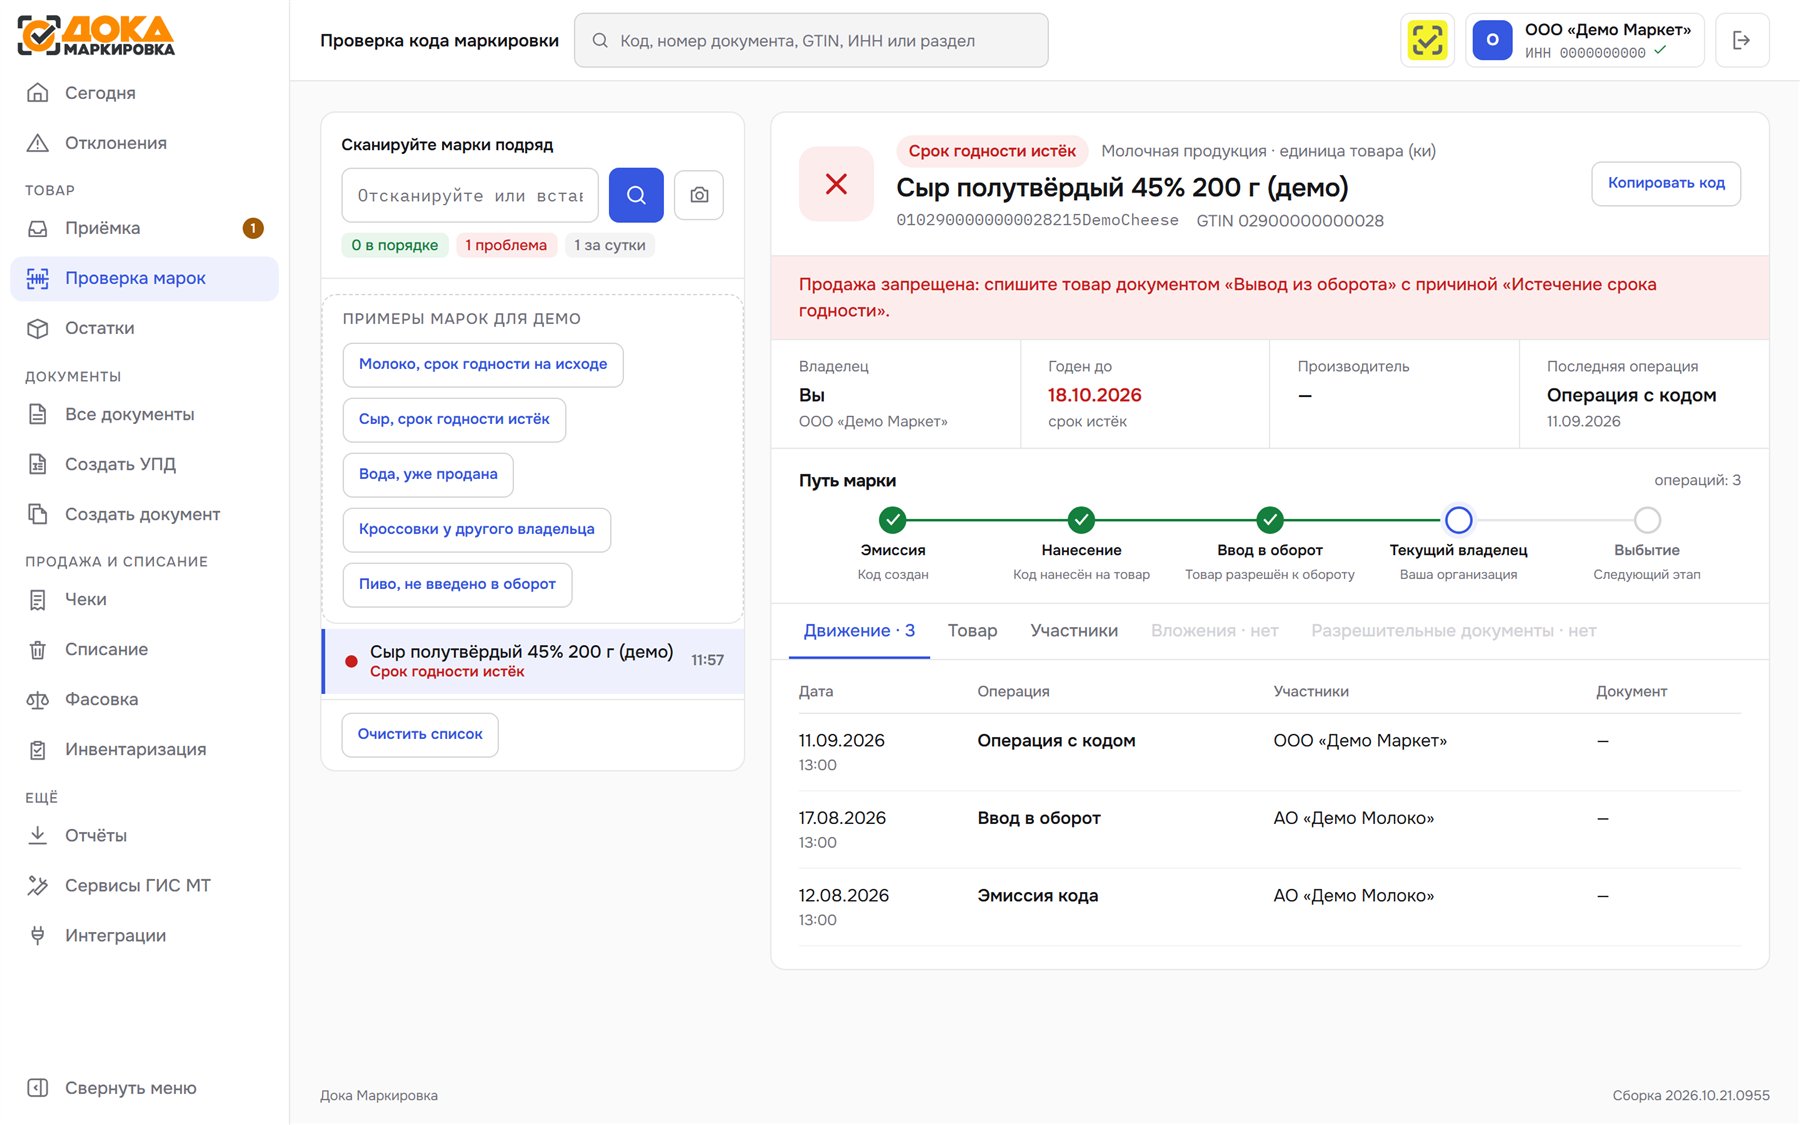Go to Приёмка inbox icon

[37, 228]
